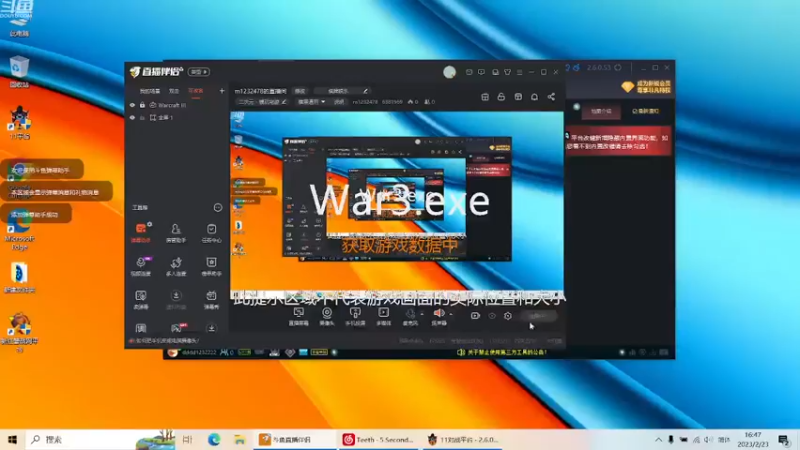Toggle the microphone icon below preview

[410, 315]
